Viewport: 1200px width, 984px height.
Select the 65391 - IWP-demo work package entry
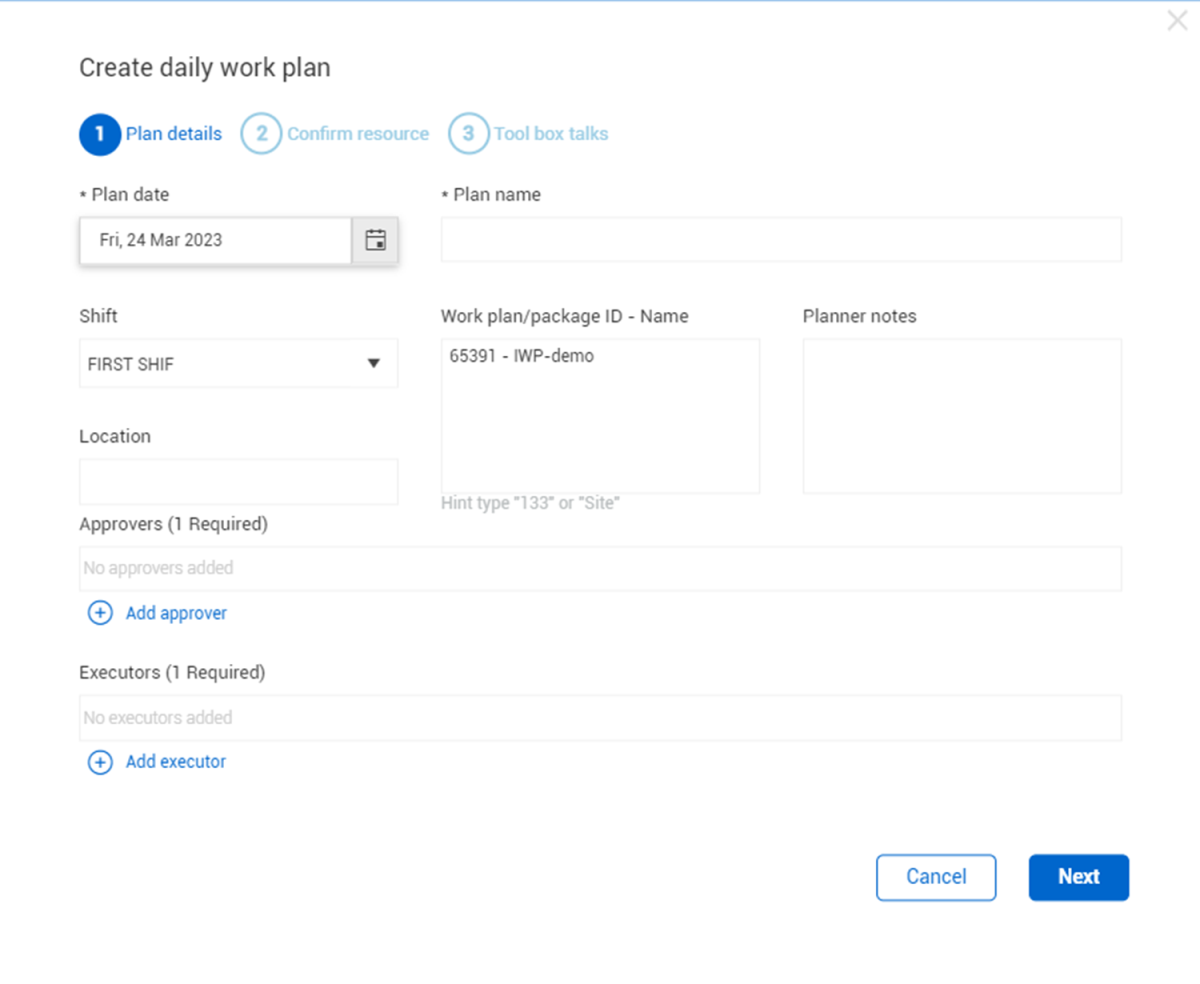[521, 356]
